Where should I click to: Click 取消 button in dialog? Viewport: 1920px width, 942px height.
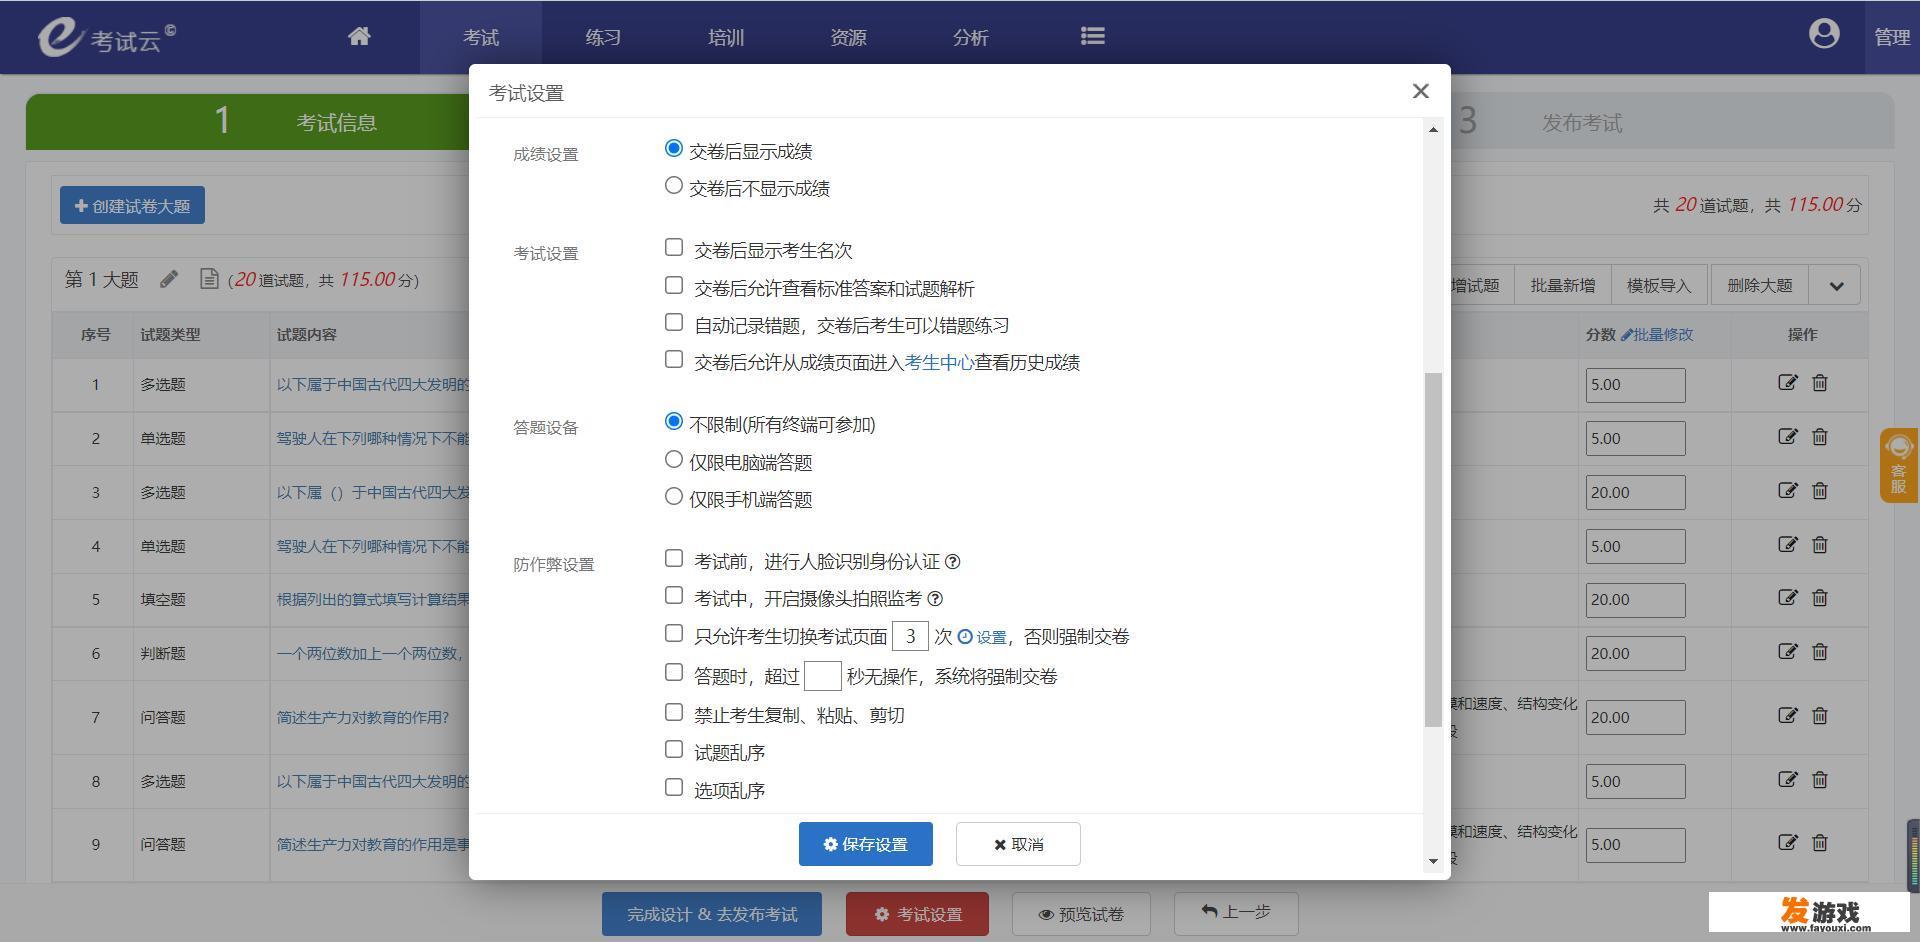pos(1018,844)
